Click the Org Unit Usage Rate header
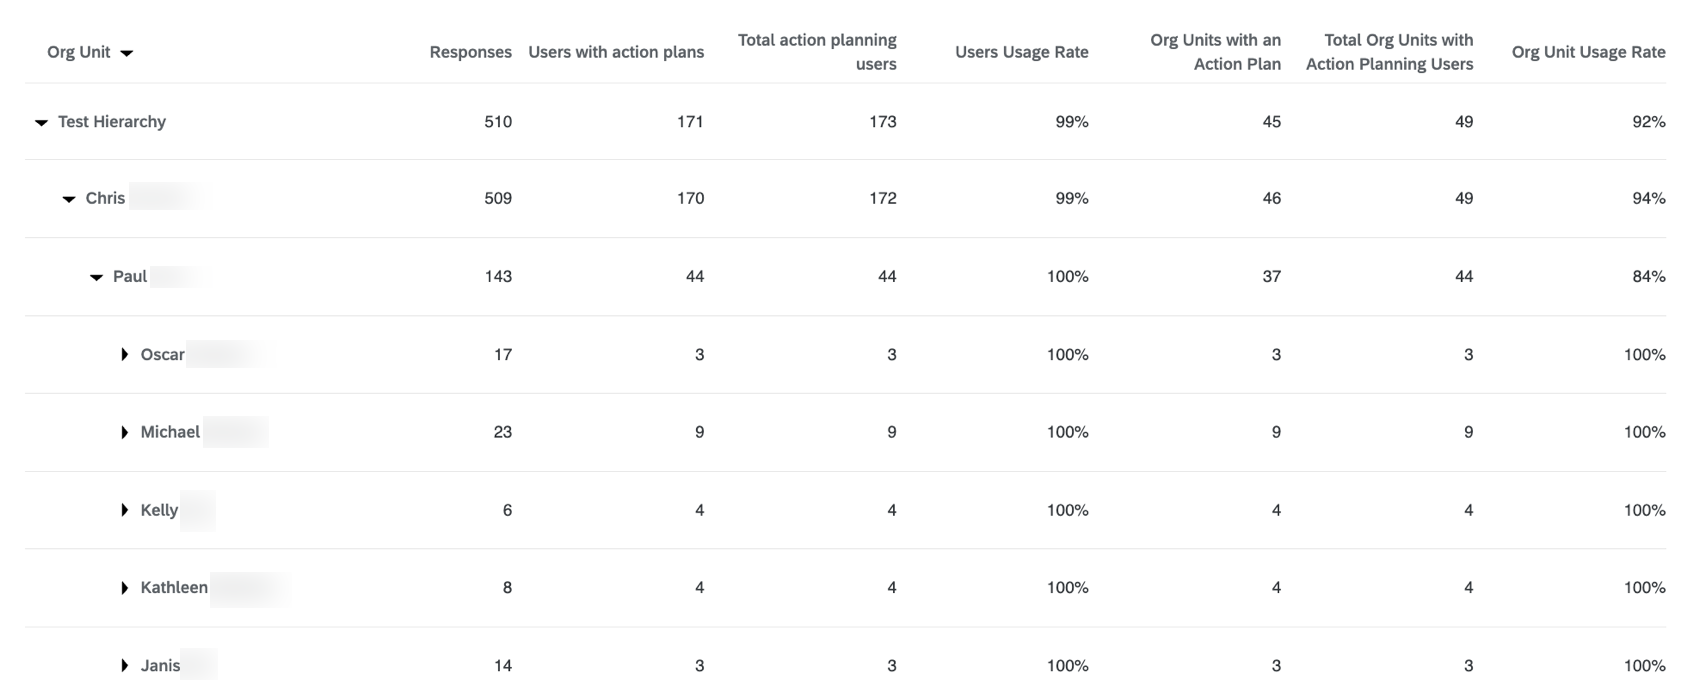 point(1588,52)
